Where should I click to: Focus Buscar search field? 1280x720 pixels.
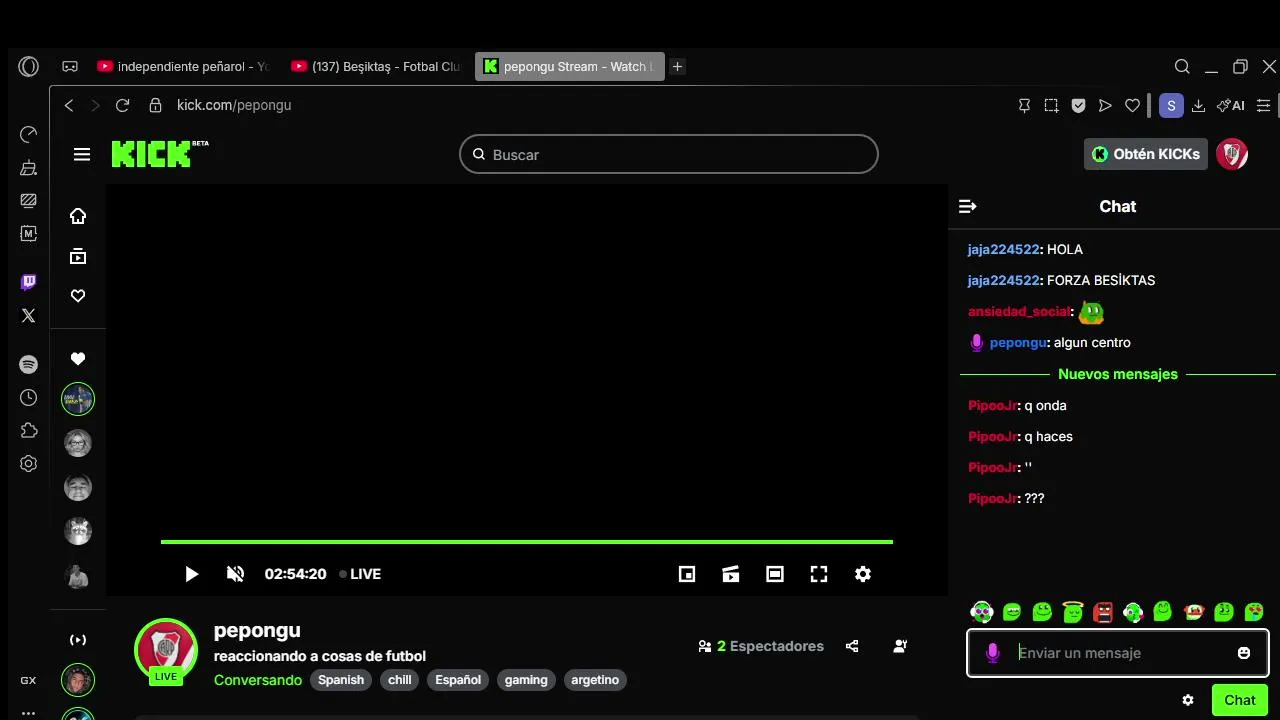(x=669, y=154)
